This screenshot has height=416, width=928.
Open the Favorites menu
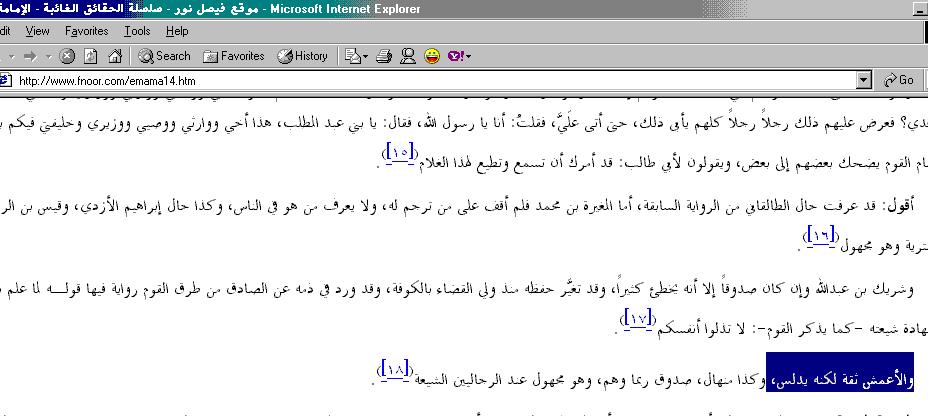[x=87, y=31]
